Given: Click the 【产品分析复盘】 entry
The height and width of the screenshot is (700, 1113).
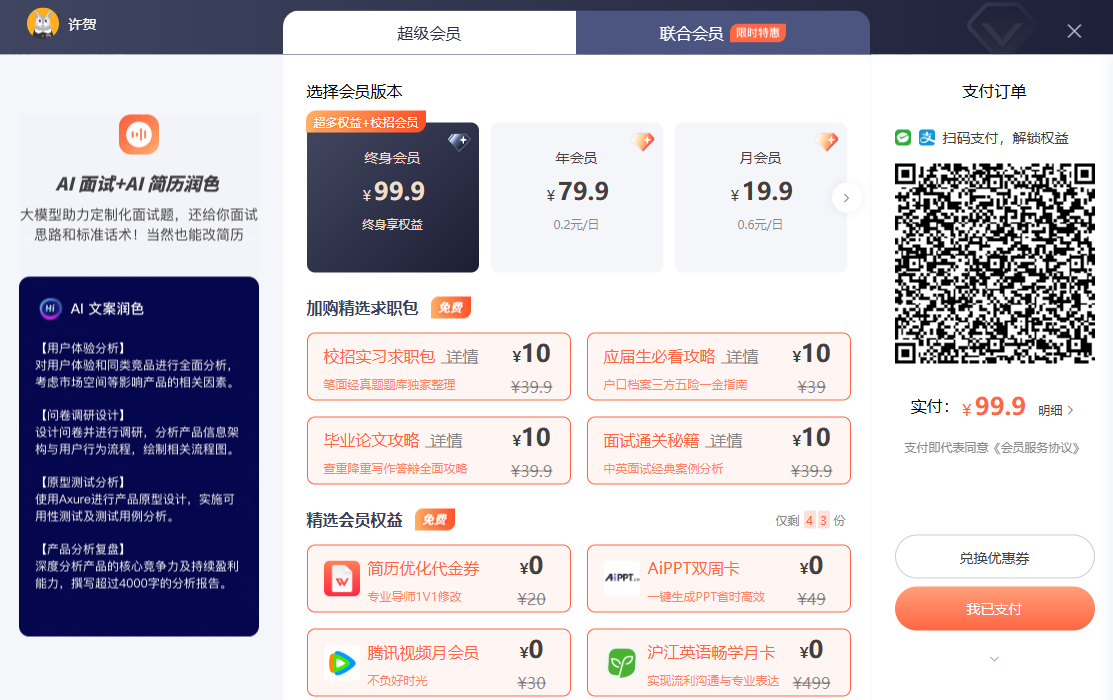Looking at the screenshot, I should (x=137, y=566).
